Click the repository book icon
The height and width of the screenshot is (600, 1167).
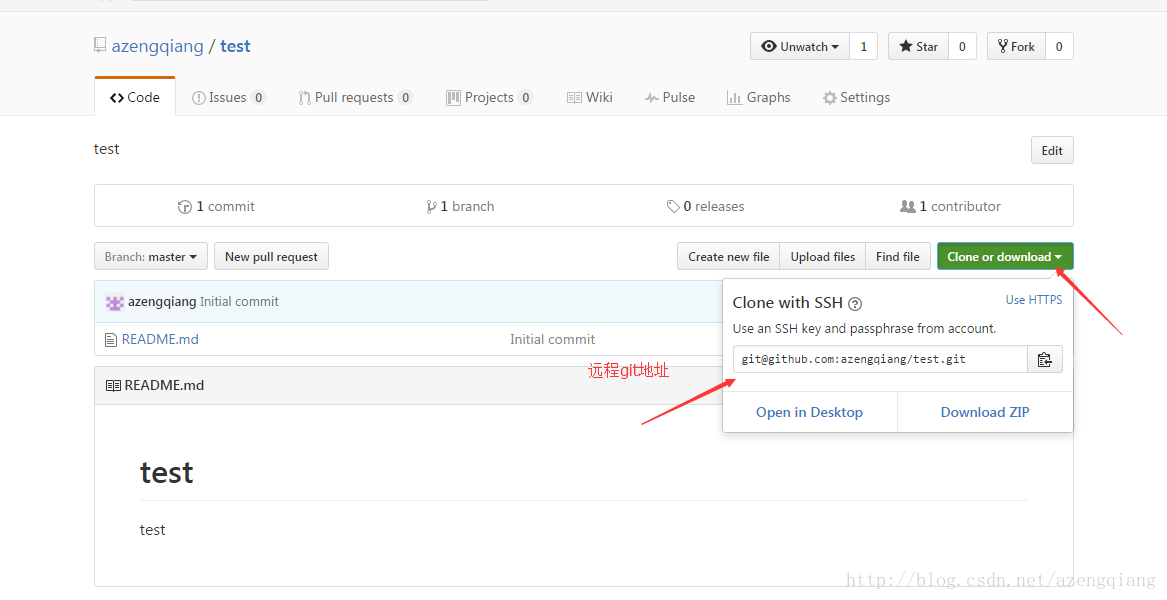coord(100,45)
